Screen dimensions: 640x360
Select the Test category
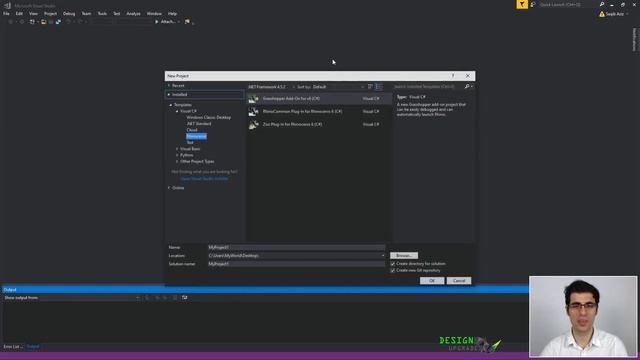click(x=190, y=142)
